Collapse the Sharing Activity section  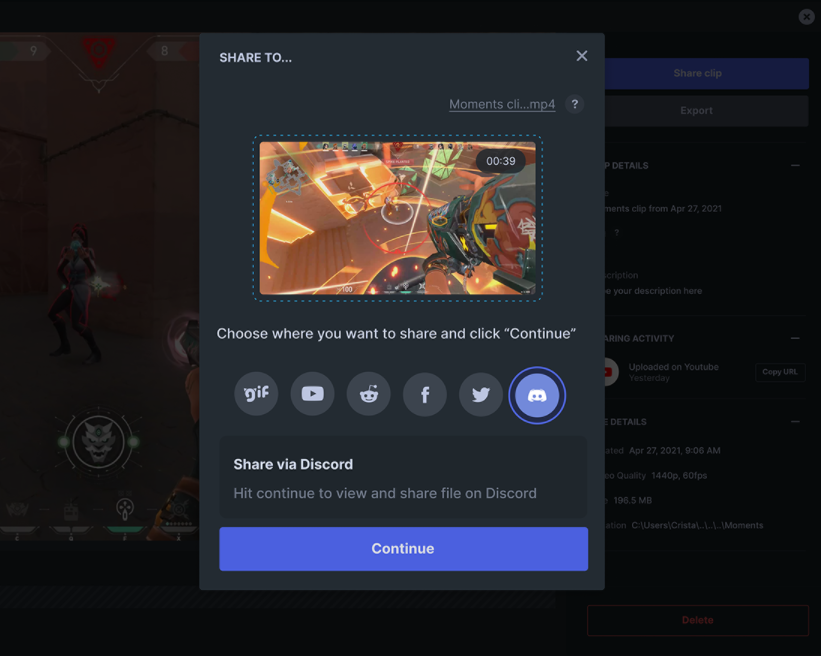coord(795,338)
